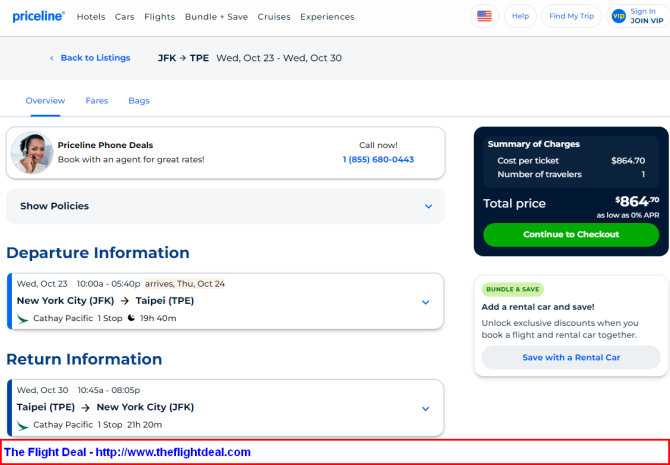Open the Cars menu
This screenshot has width=670, height=465.
click(124, 17)
